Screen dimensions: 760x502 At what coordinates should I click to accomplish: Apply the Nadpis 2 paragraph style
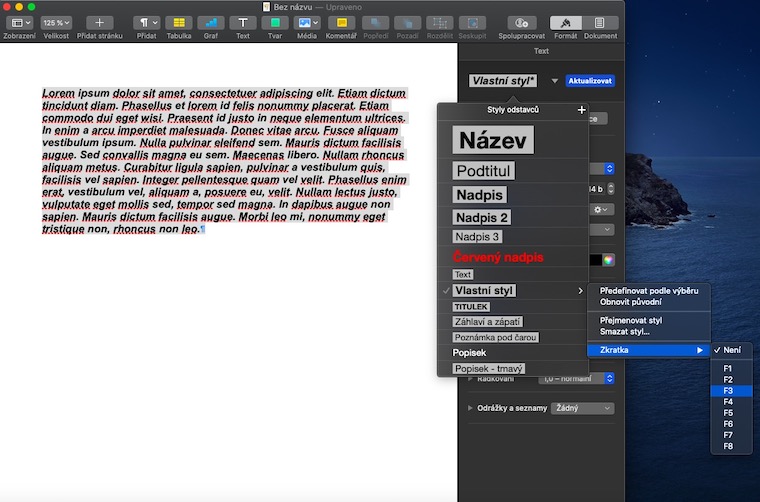(481, 218)
